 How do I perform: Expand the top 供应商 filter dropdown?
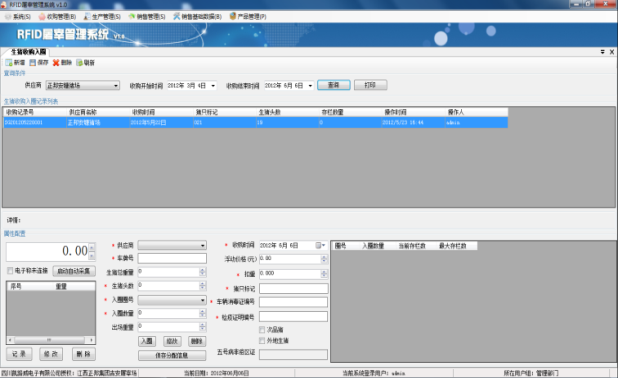pyautogui.click(x=116, y=86)
